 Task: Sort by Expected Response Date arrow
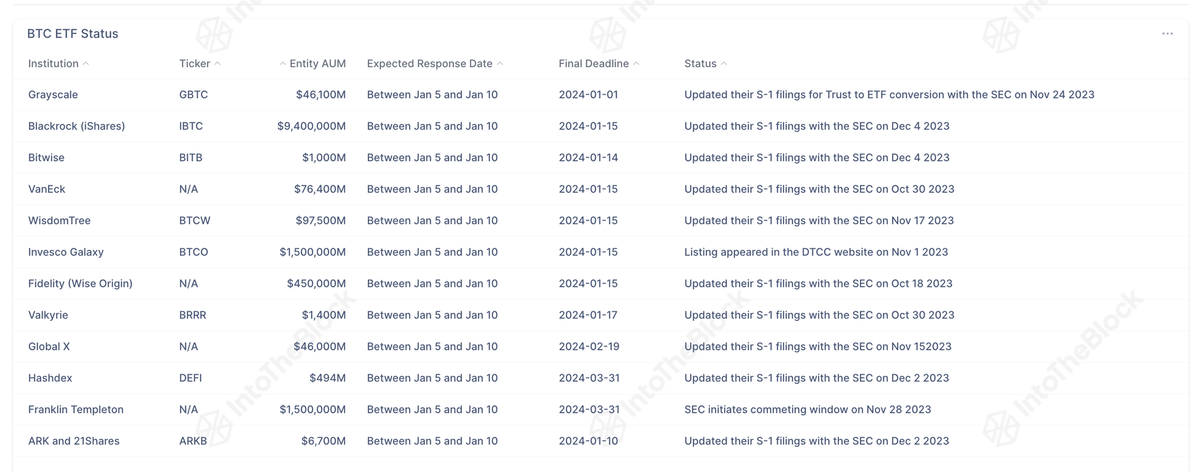tap(500, 64)
